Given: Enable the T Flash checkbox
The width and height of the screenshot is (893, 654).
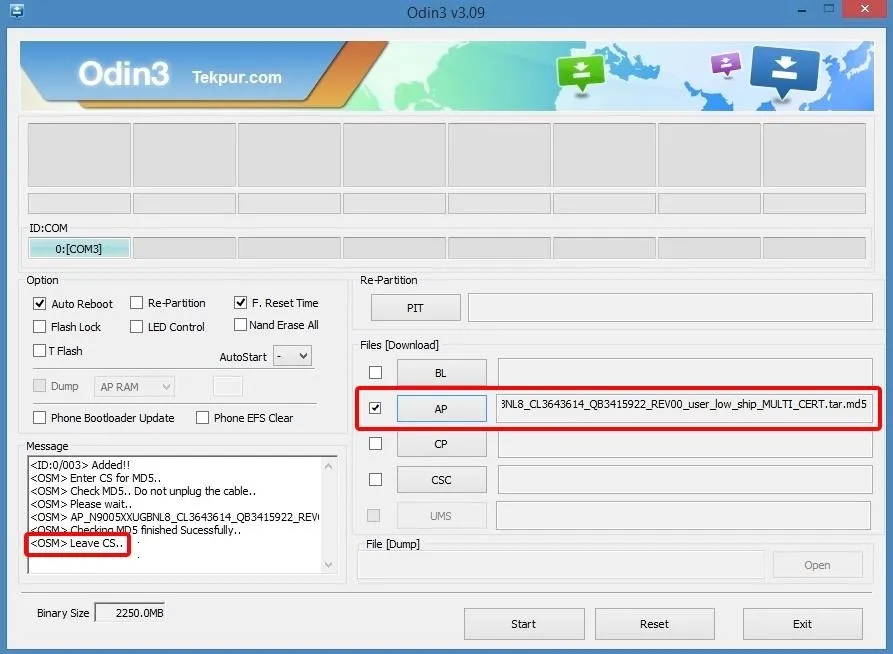Looking at the screenshot, I should tap(39, 350).
